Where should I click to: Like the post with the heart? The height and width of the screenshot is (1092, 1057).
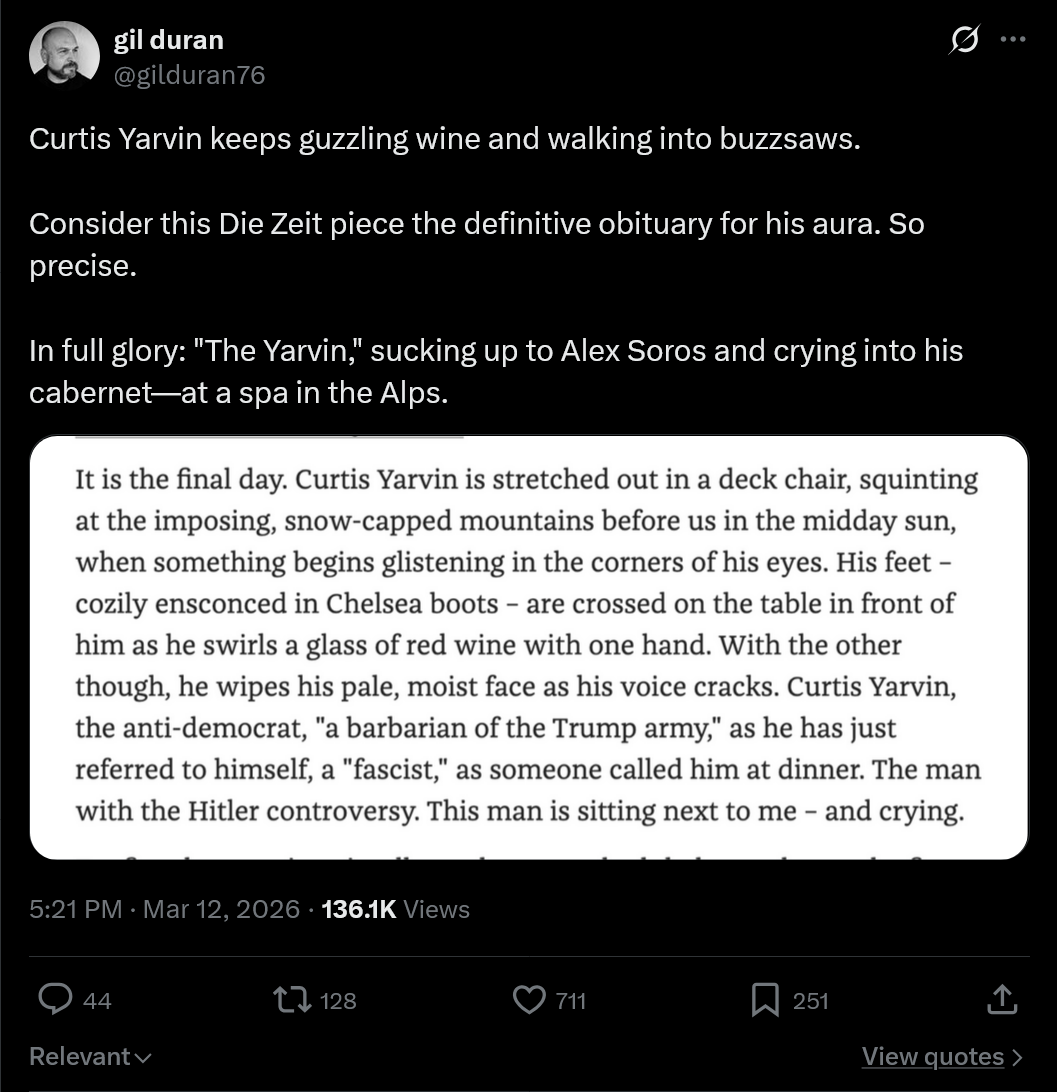tap(528, 999)
